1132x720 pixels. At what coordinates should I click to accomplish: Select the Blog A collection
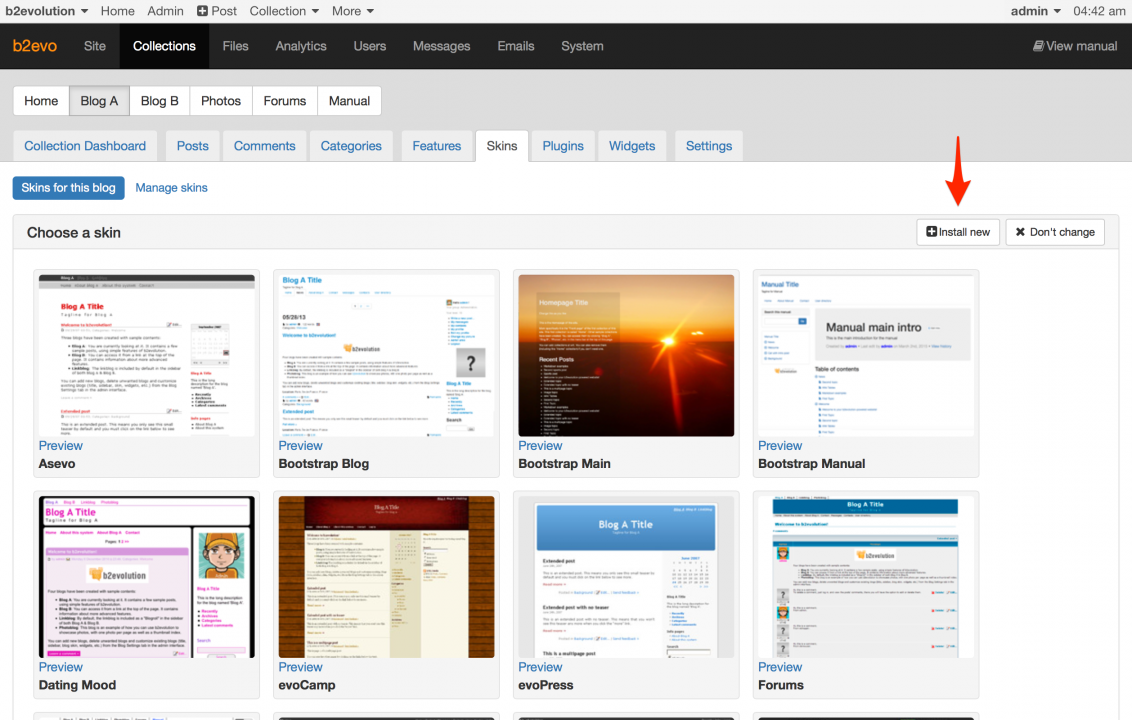(x=99, y=101)
